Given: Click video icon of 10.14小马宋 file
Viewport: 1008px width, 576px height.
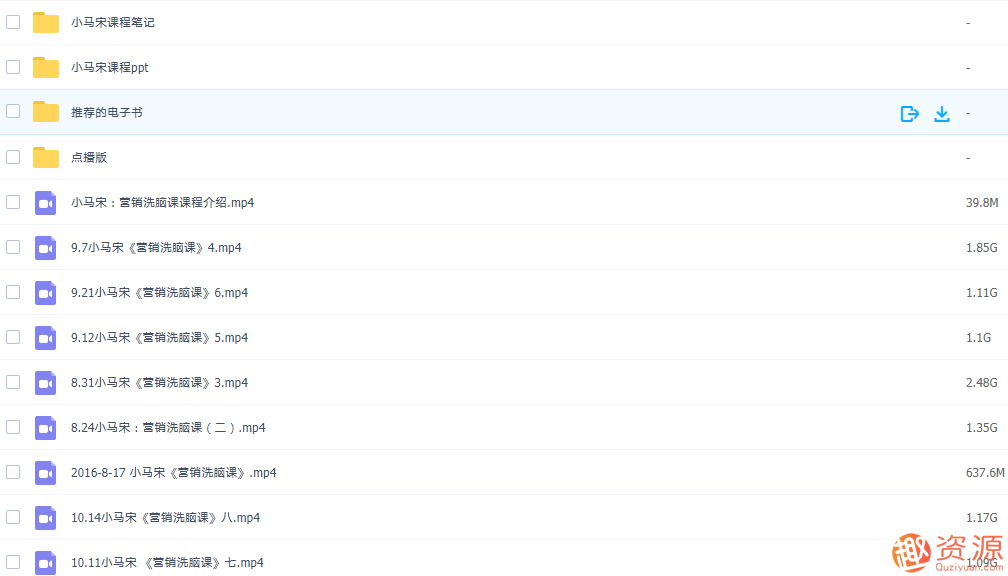Looking at the screenshot, I should [x=46, y=518].
